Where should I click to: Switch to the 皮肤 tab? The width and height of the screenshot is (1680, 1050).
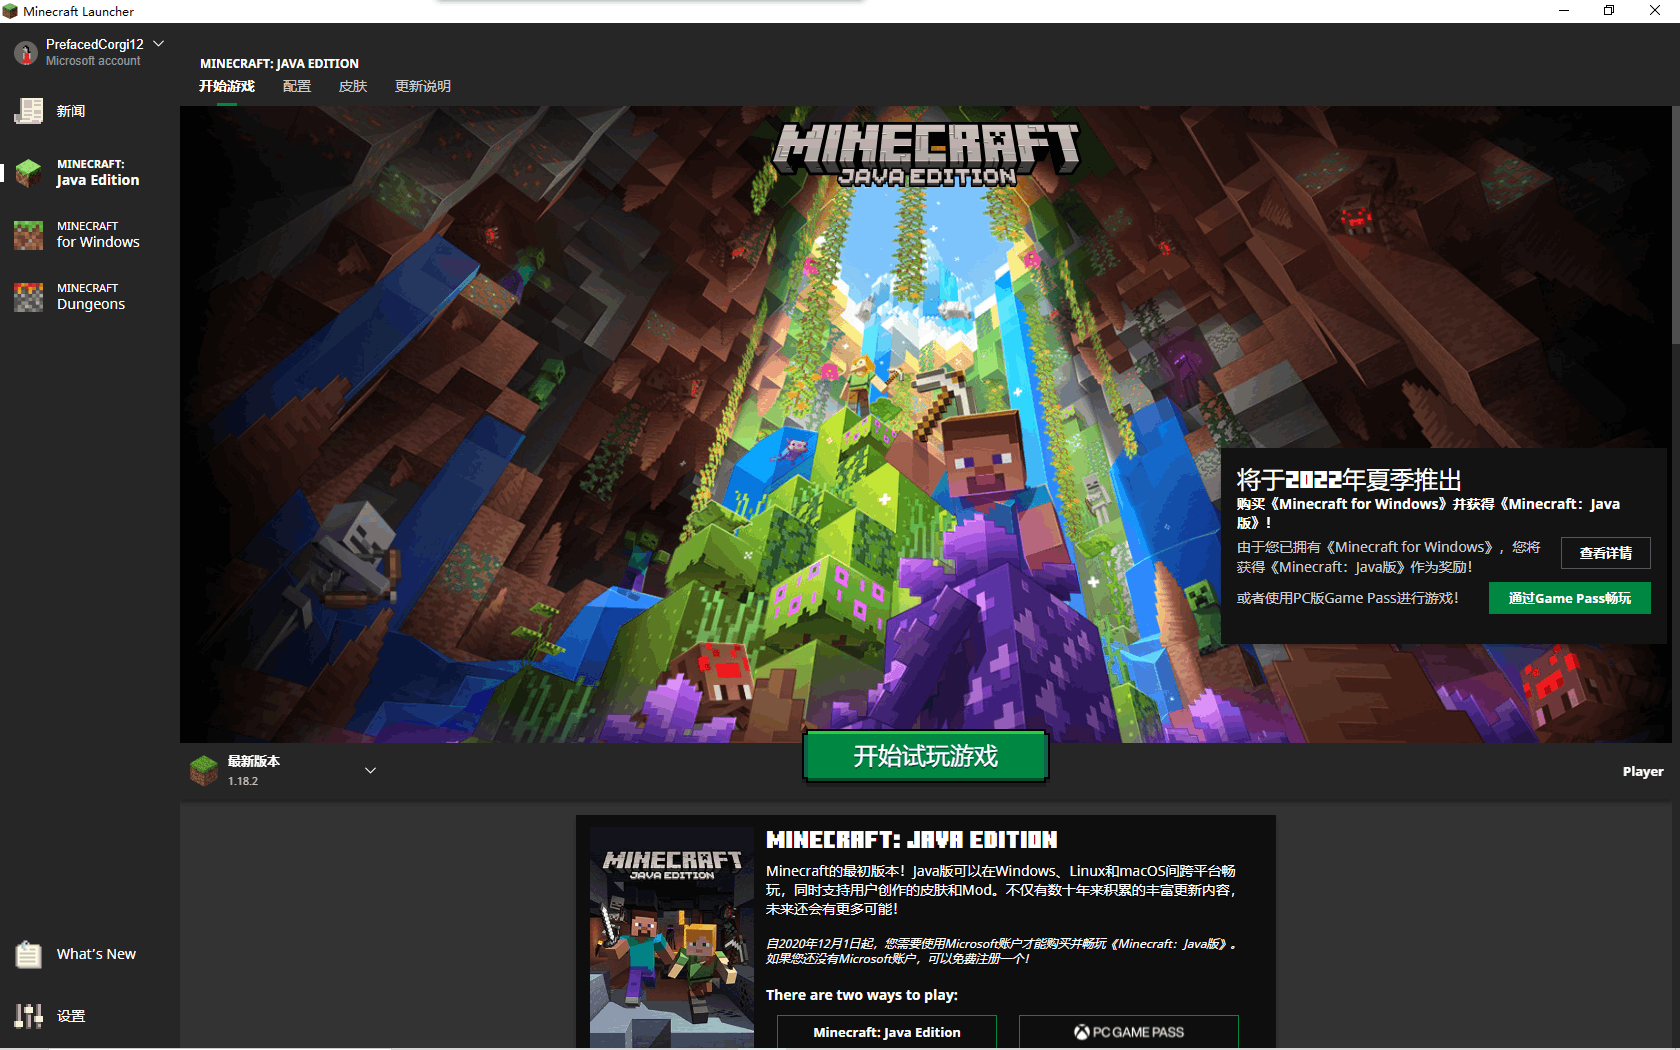[x=353, y=86]
